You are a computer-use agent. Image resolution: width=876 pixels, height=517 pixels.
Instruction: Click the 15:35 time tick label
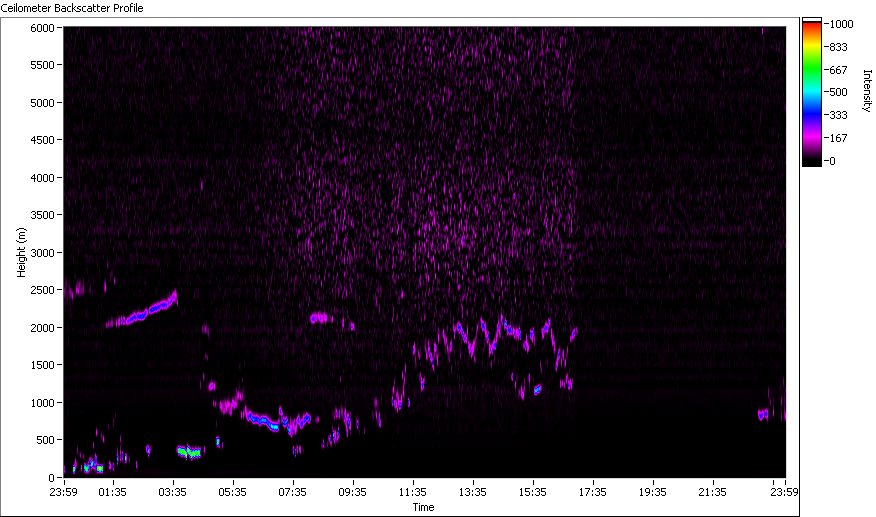(x=533, y=492)
